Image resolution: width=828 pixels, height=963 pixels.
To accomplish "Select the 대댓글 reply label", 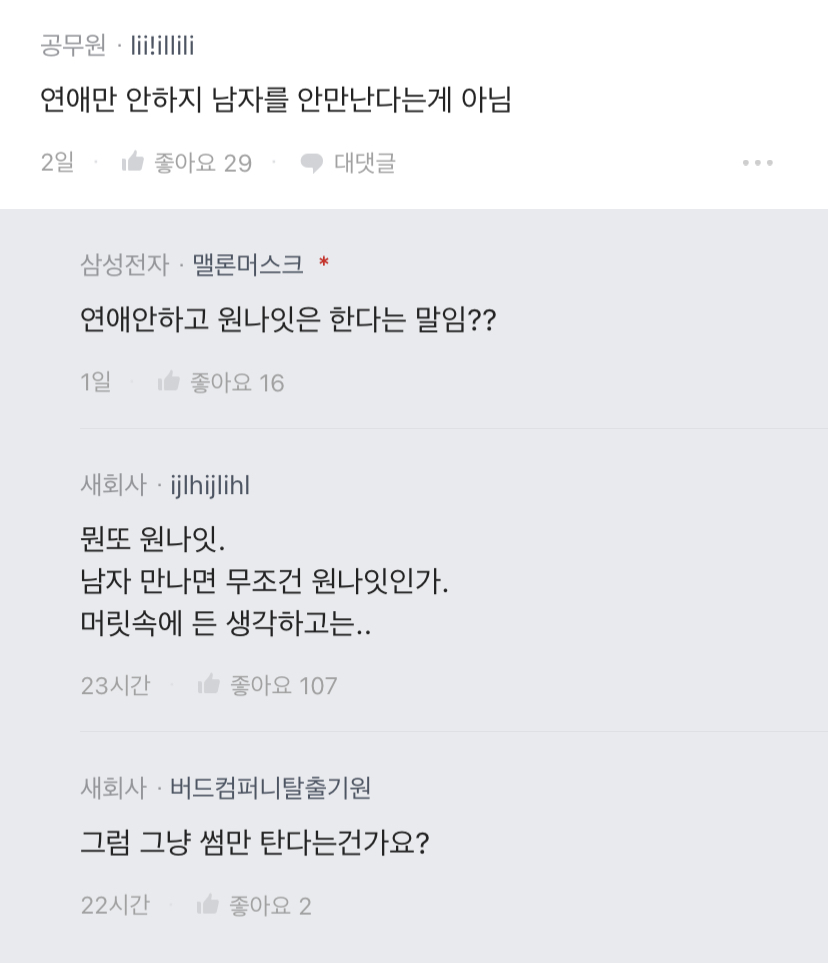I will pos(364,163).
